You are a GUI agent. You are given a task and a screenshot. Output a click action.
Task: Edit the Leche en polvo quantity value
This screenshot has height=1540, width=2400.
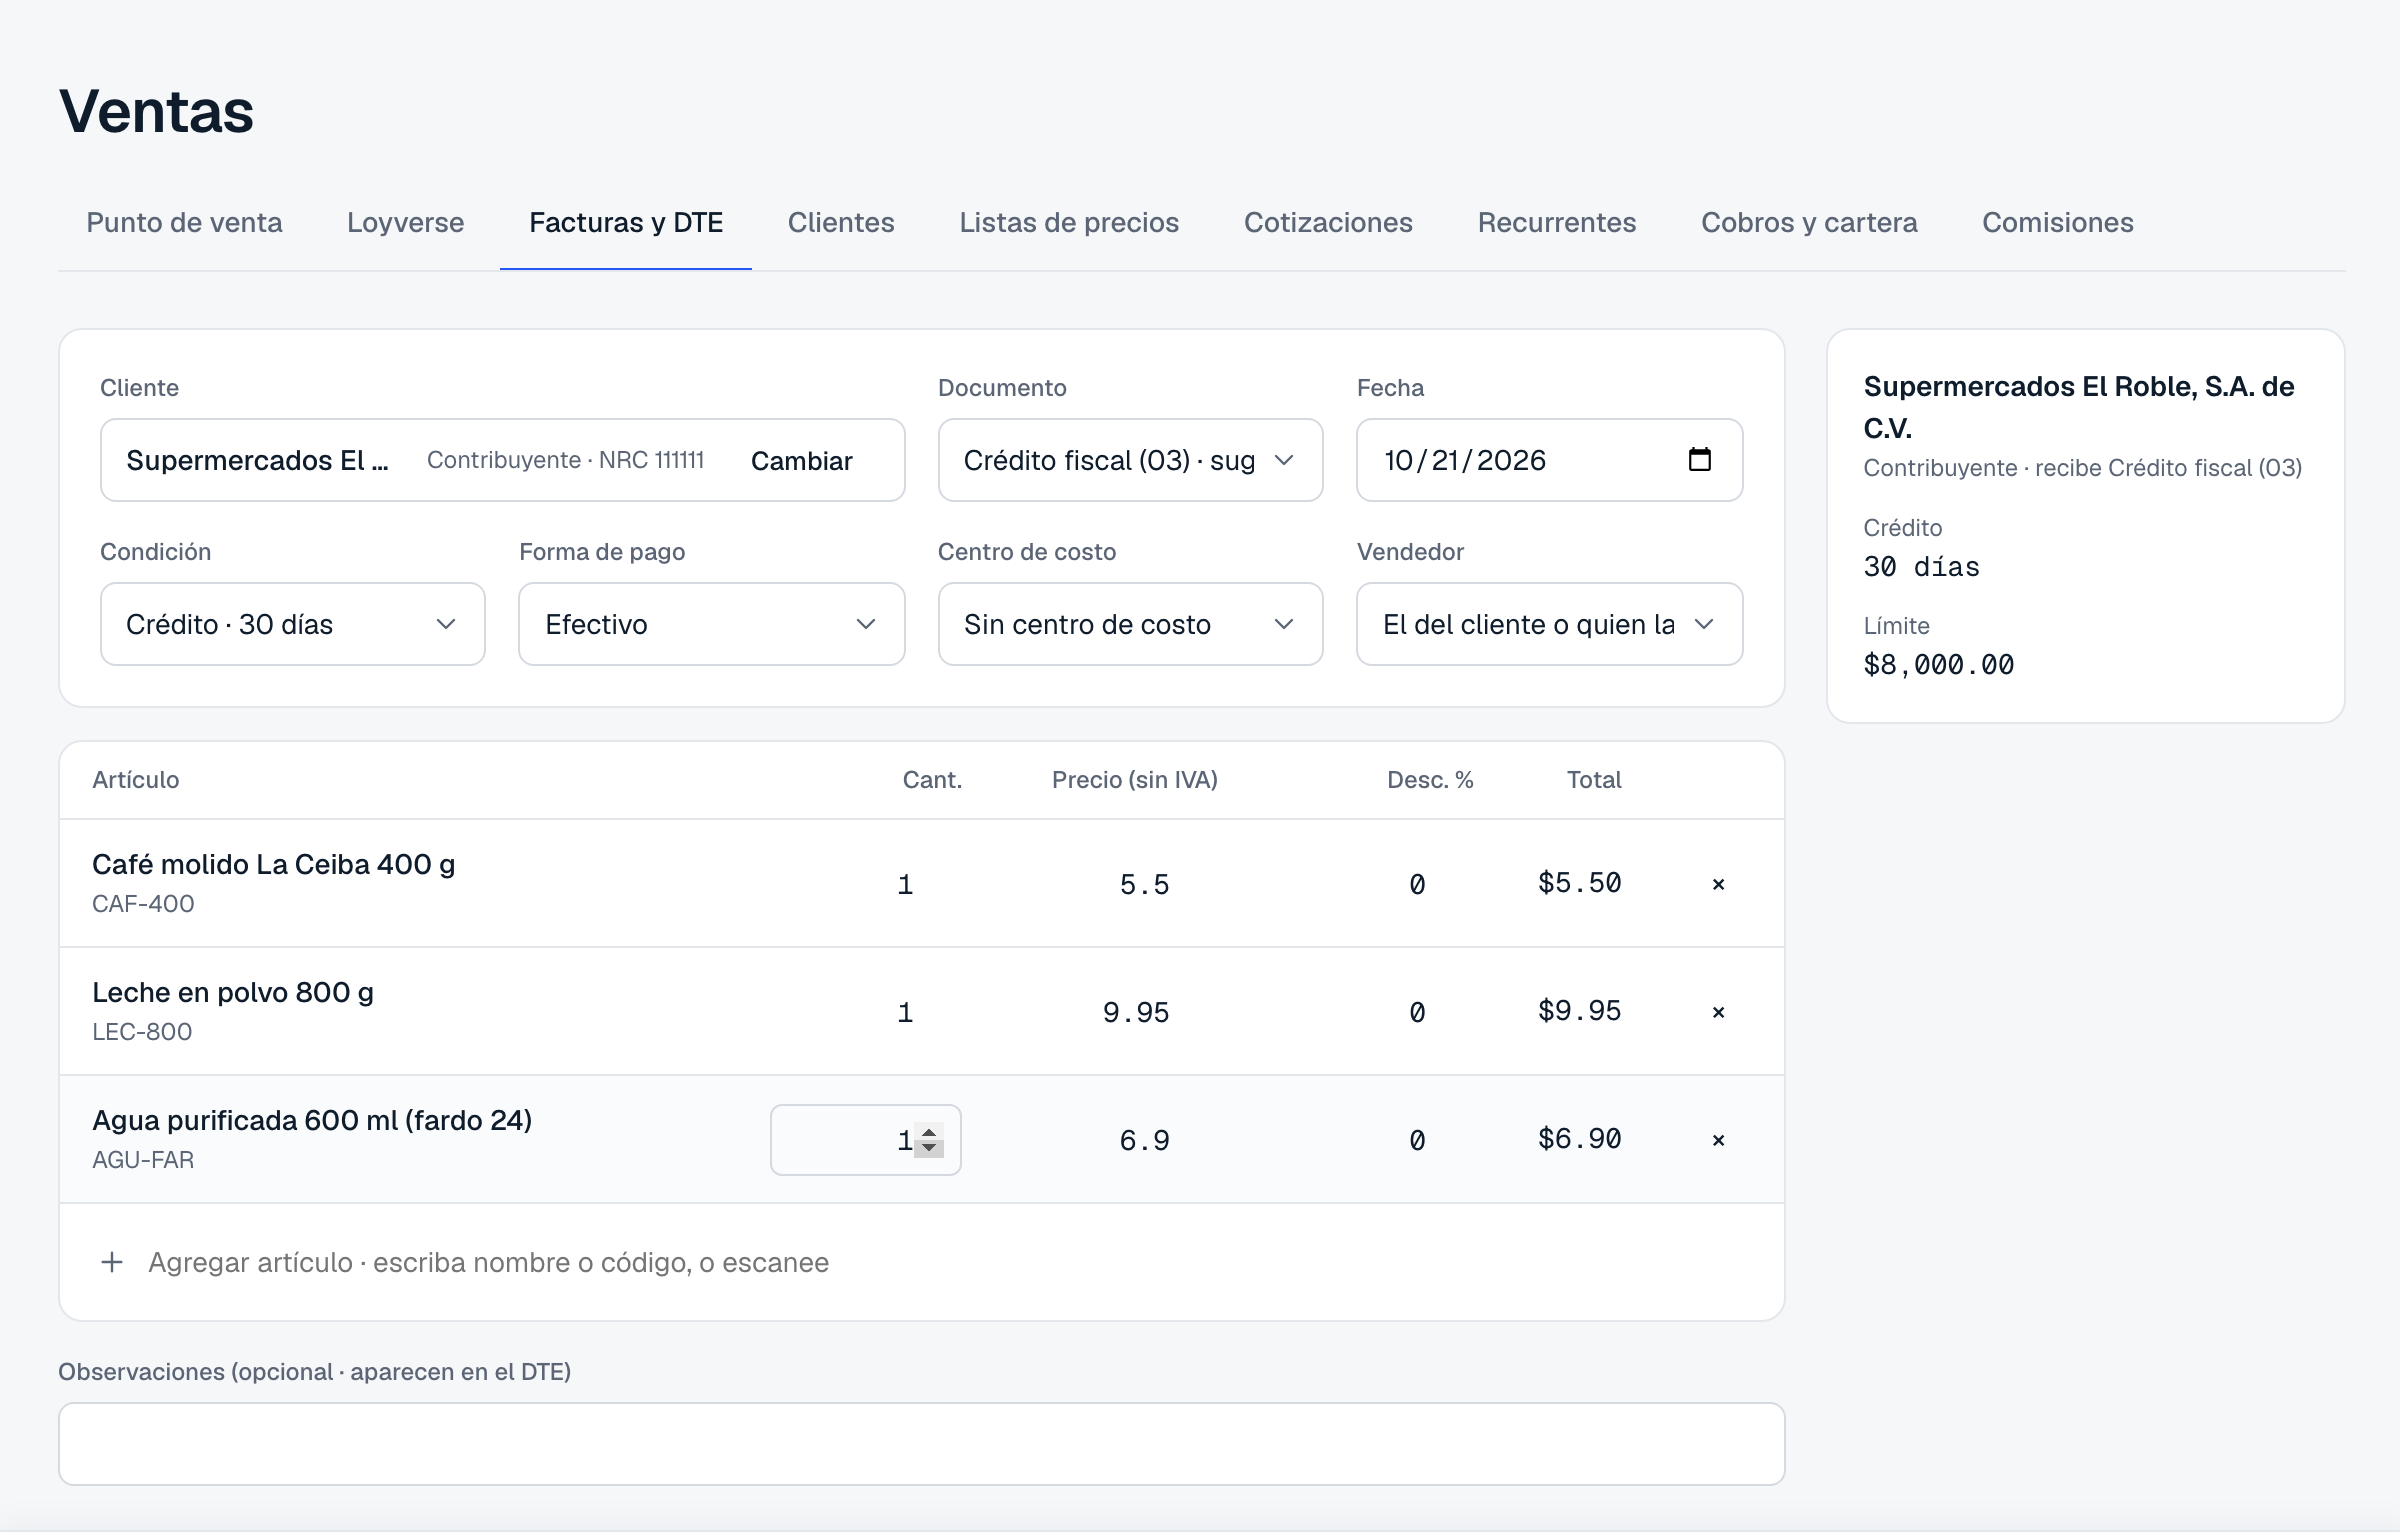point(866,1012)
